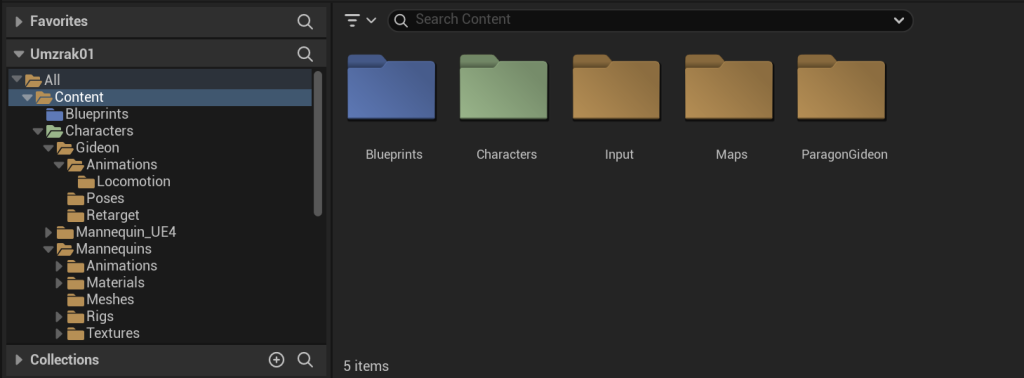
Task: Click the search icon in Collections header
Action: point(305,360)
